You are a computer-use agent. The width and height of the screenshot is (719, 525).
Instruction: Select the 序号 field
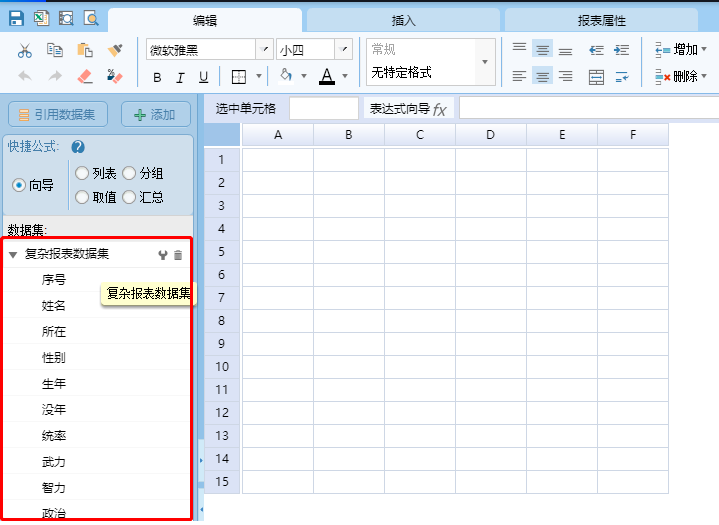54,279
